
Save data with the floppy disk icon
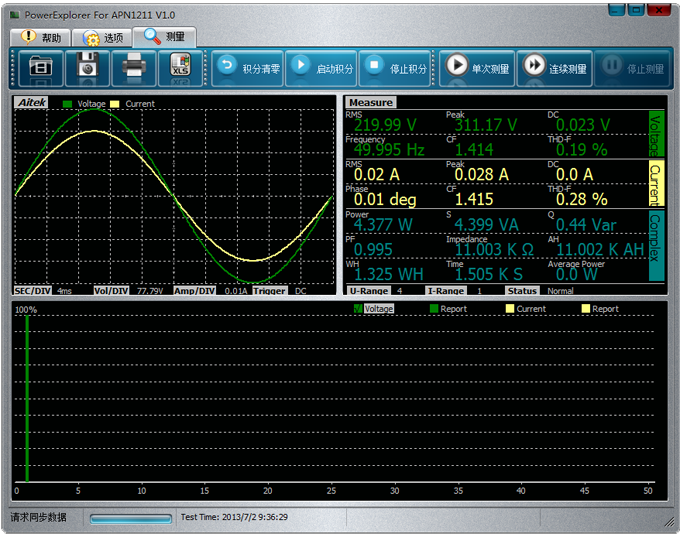(x=87, y=68)
